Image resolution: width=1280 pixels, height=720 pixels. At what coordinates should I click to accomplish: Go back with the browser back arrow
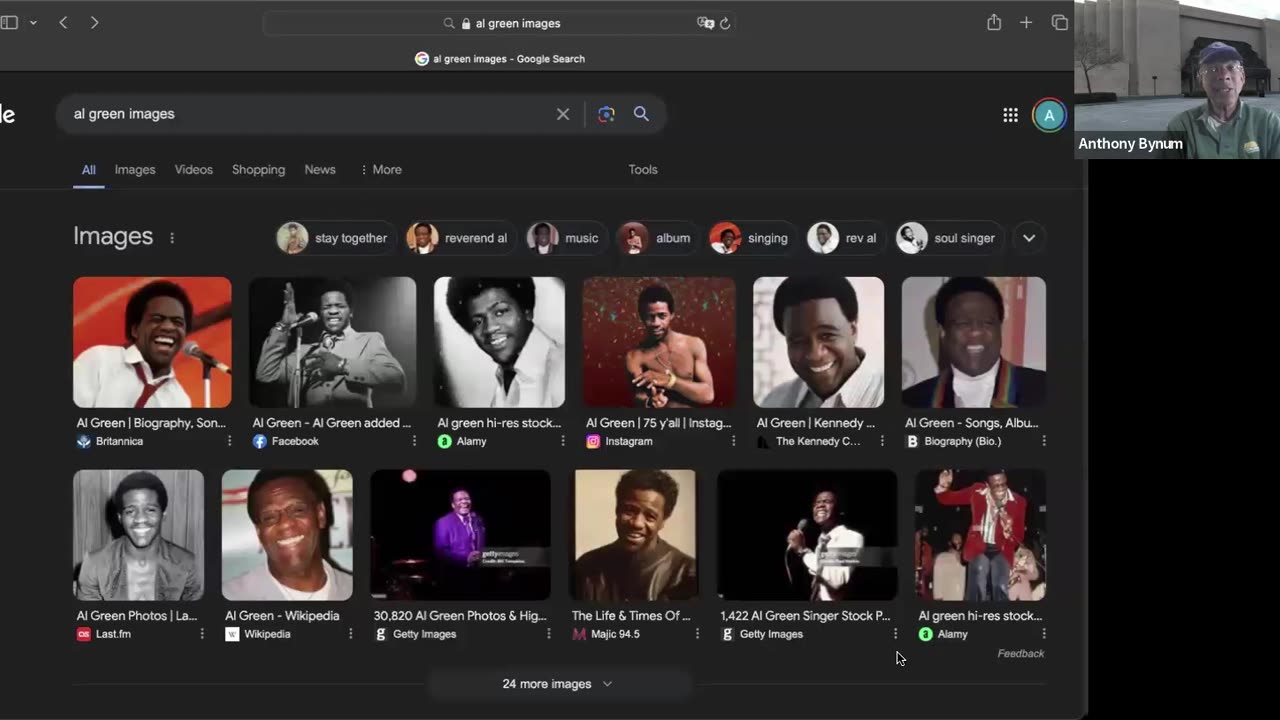click(x=63, y=22)
